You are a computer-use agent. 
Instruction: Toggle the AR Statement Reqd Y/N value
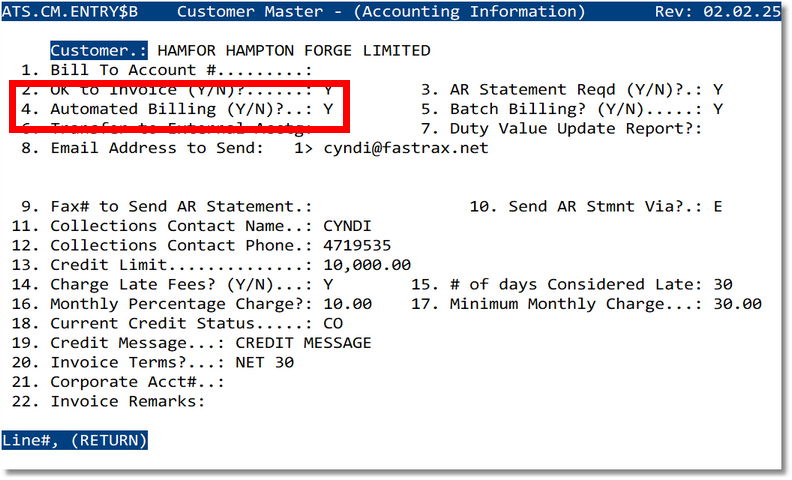tap(718, 89)
